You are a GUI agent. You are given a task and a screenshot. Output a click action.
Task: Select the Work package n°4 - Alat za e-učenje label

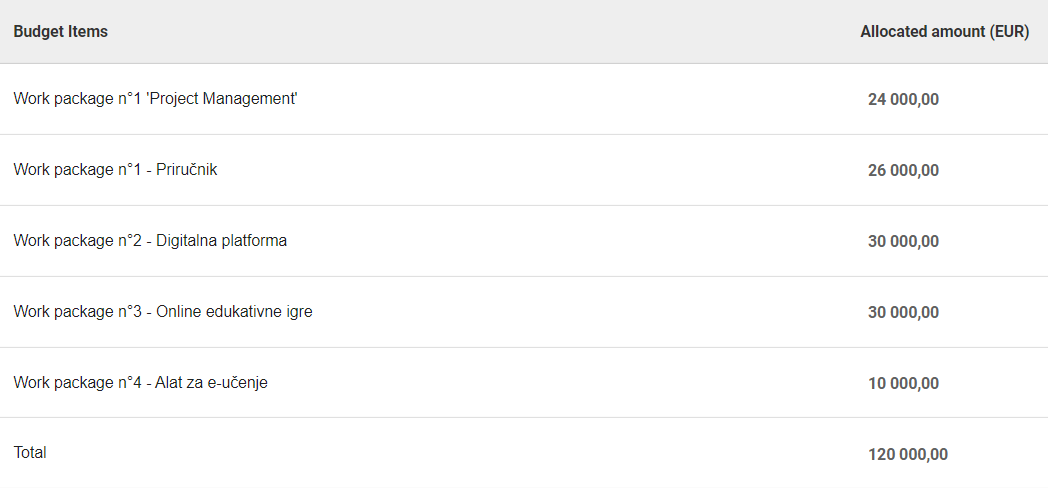click(x=140, y=383)
